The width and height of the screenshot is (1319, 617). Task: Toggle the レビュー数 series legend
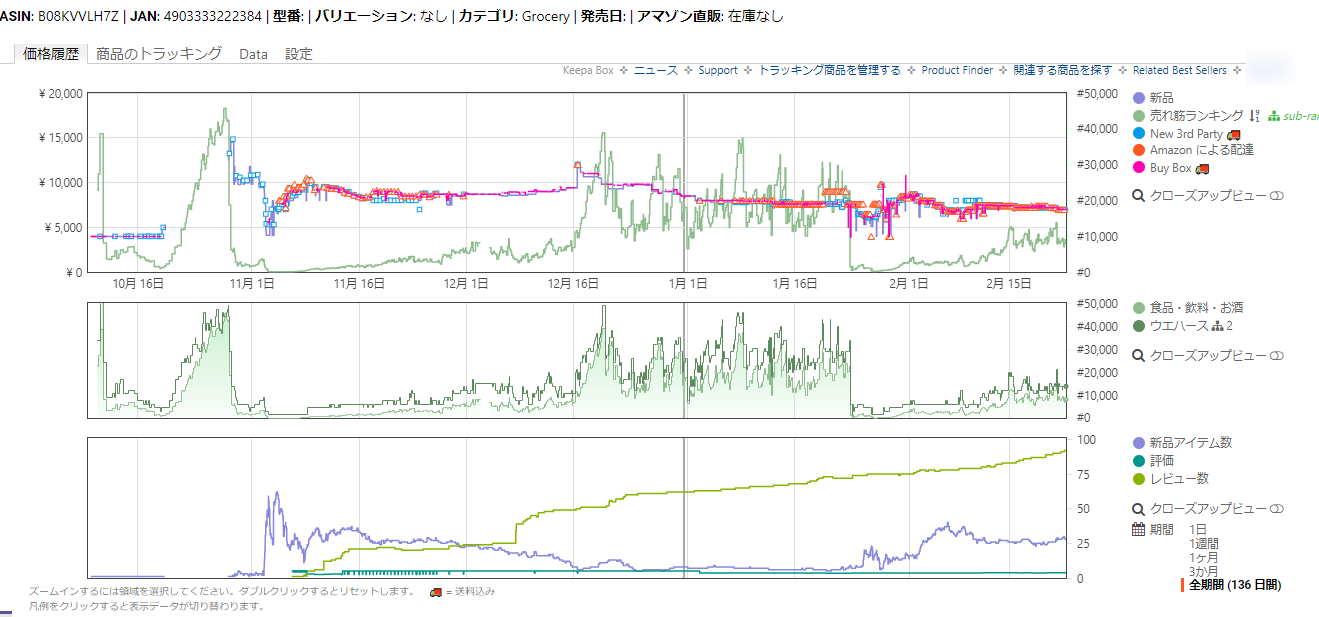pyautogui.click(x=1139, y=479)
